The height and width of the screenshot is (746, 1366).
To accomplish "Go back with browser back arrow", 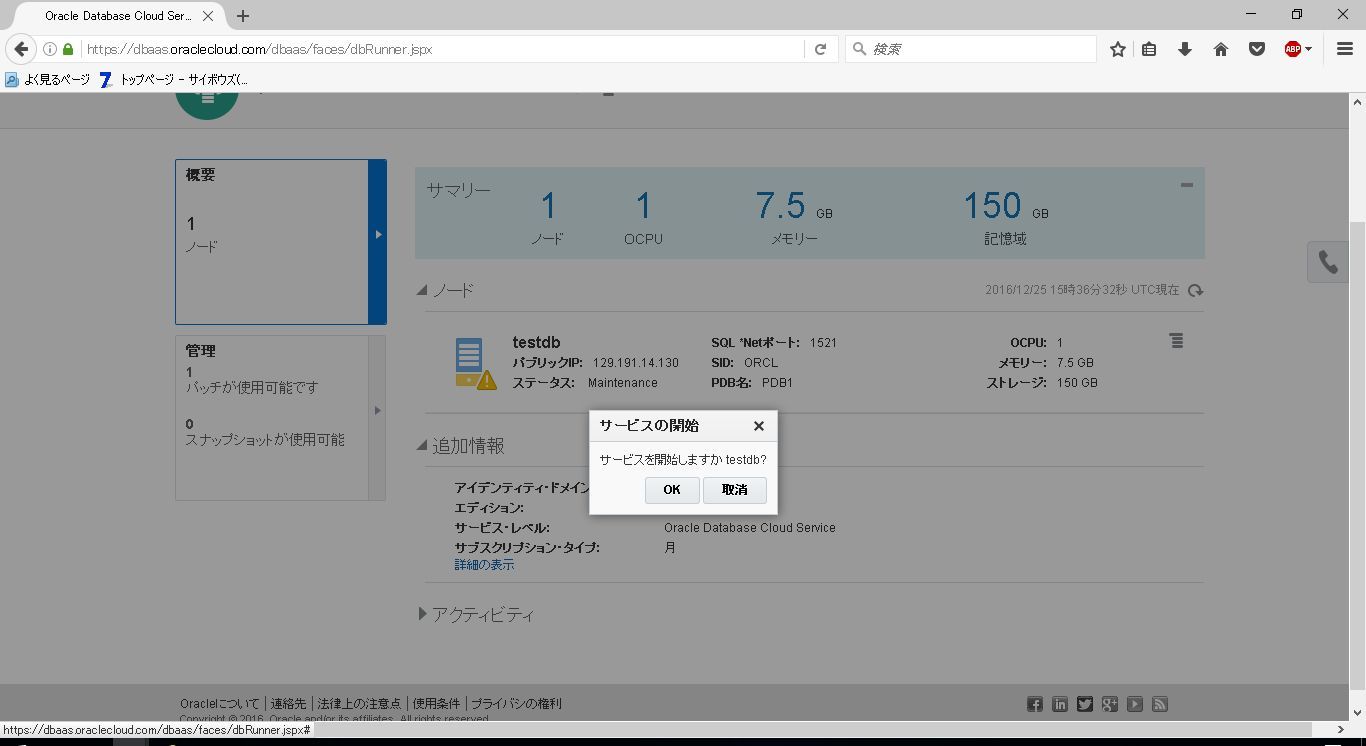I will pyautogui.click(x=21, y=49).
